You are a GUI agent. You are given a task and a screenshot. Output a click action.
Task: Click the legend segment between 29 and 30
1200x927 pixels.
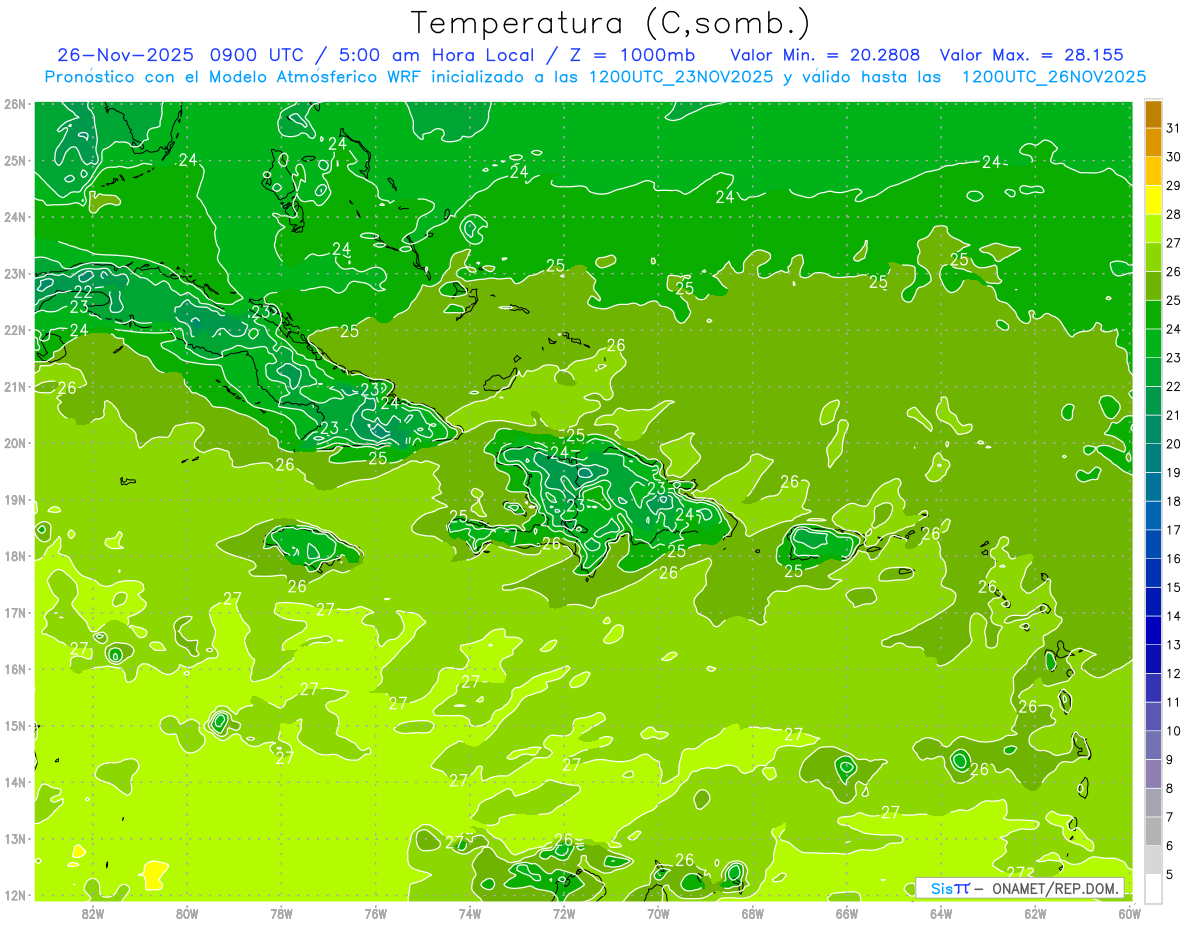pos(1153,171)
